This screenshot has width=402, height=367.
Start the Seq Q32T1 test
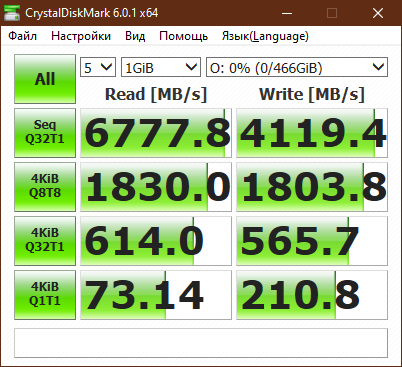pos(45,133)
